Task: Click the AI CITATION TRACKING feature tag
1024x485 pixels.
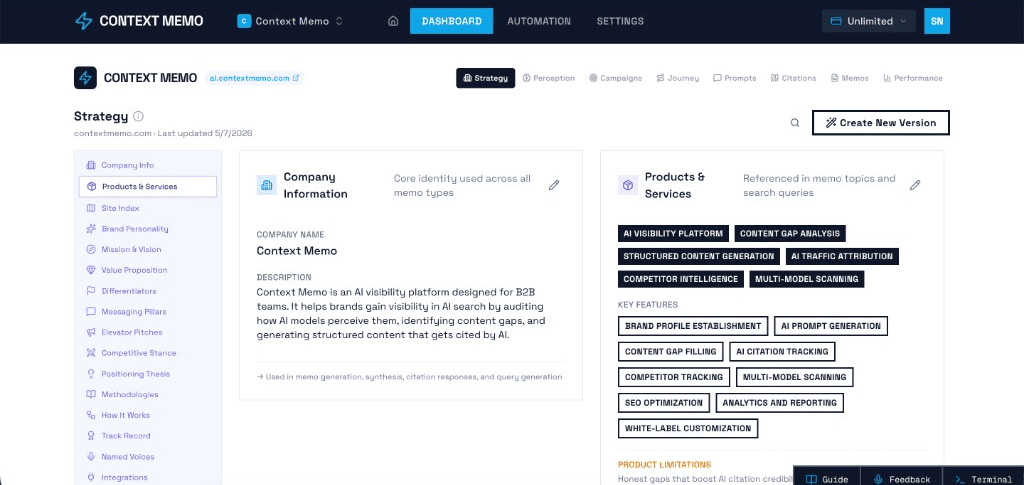Action: (x=782, y=352)
